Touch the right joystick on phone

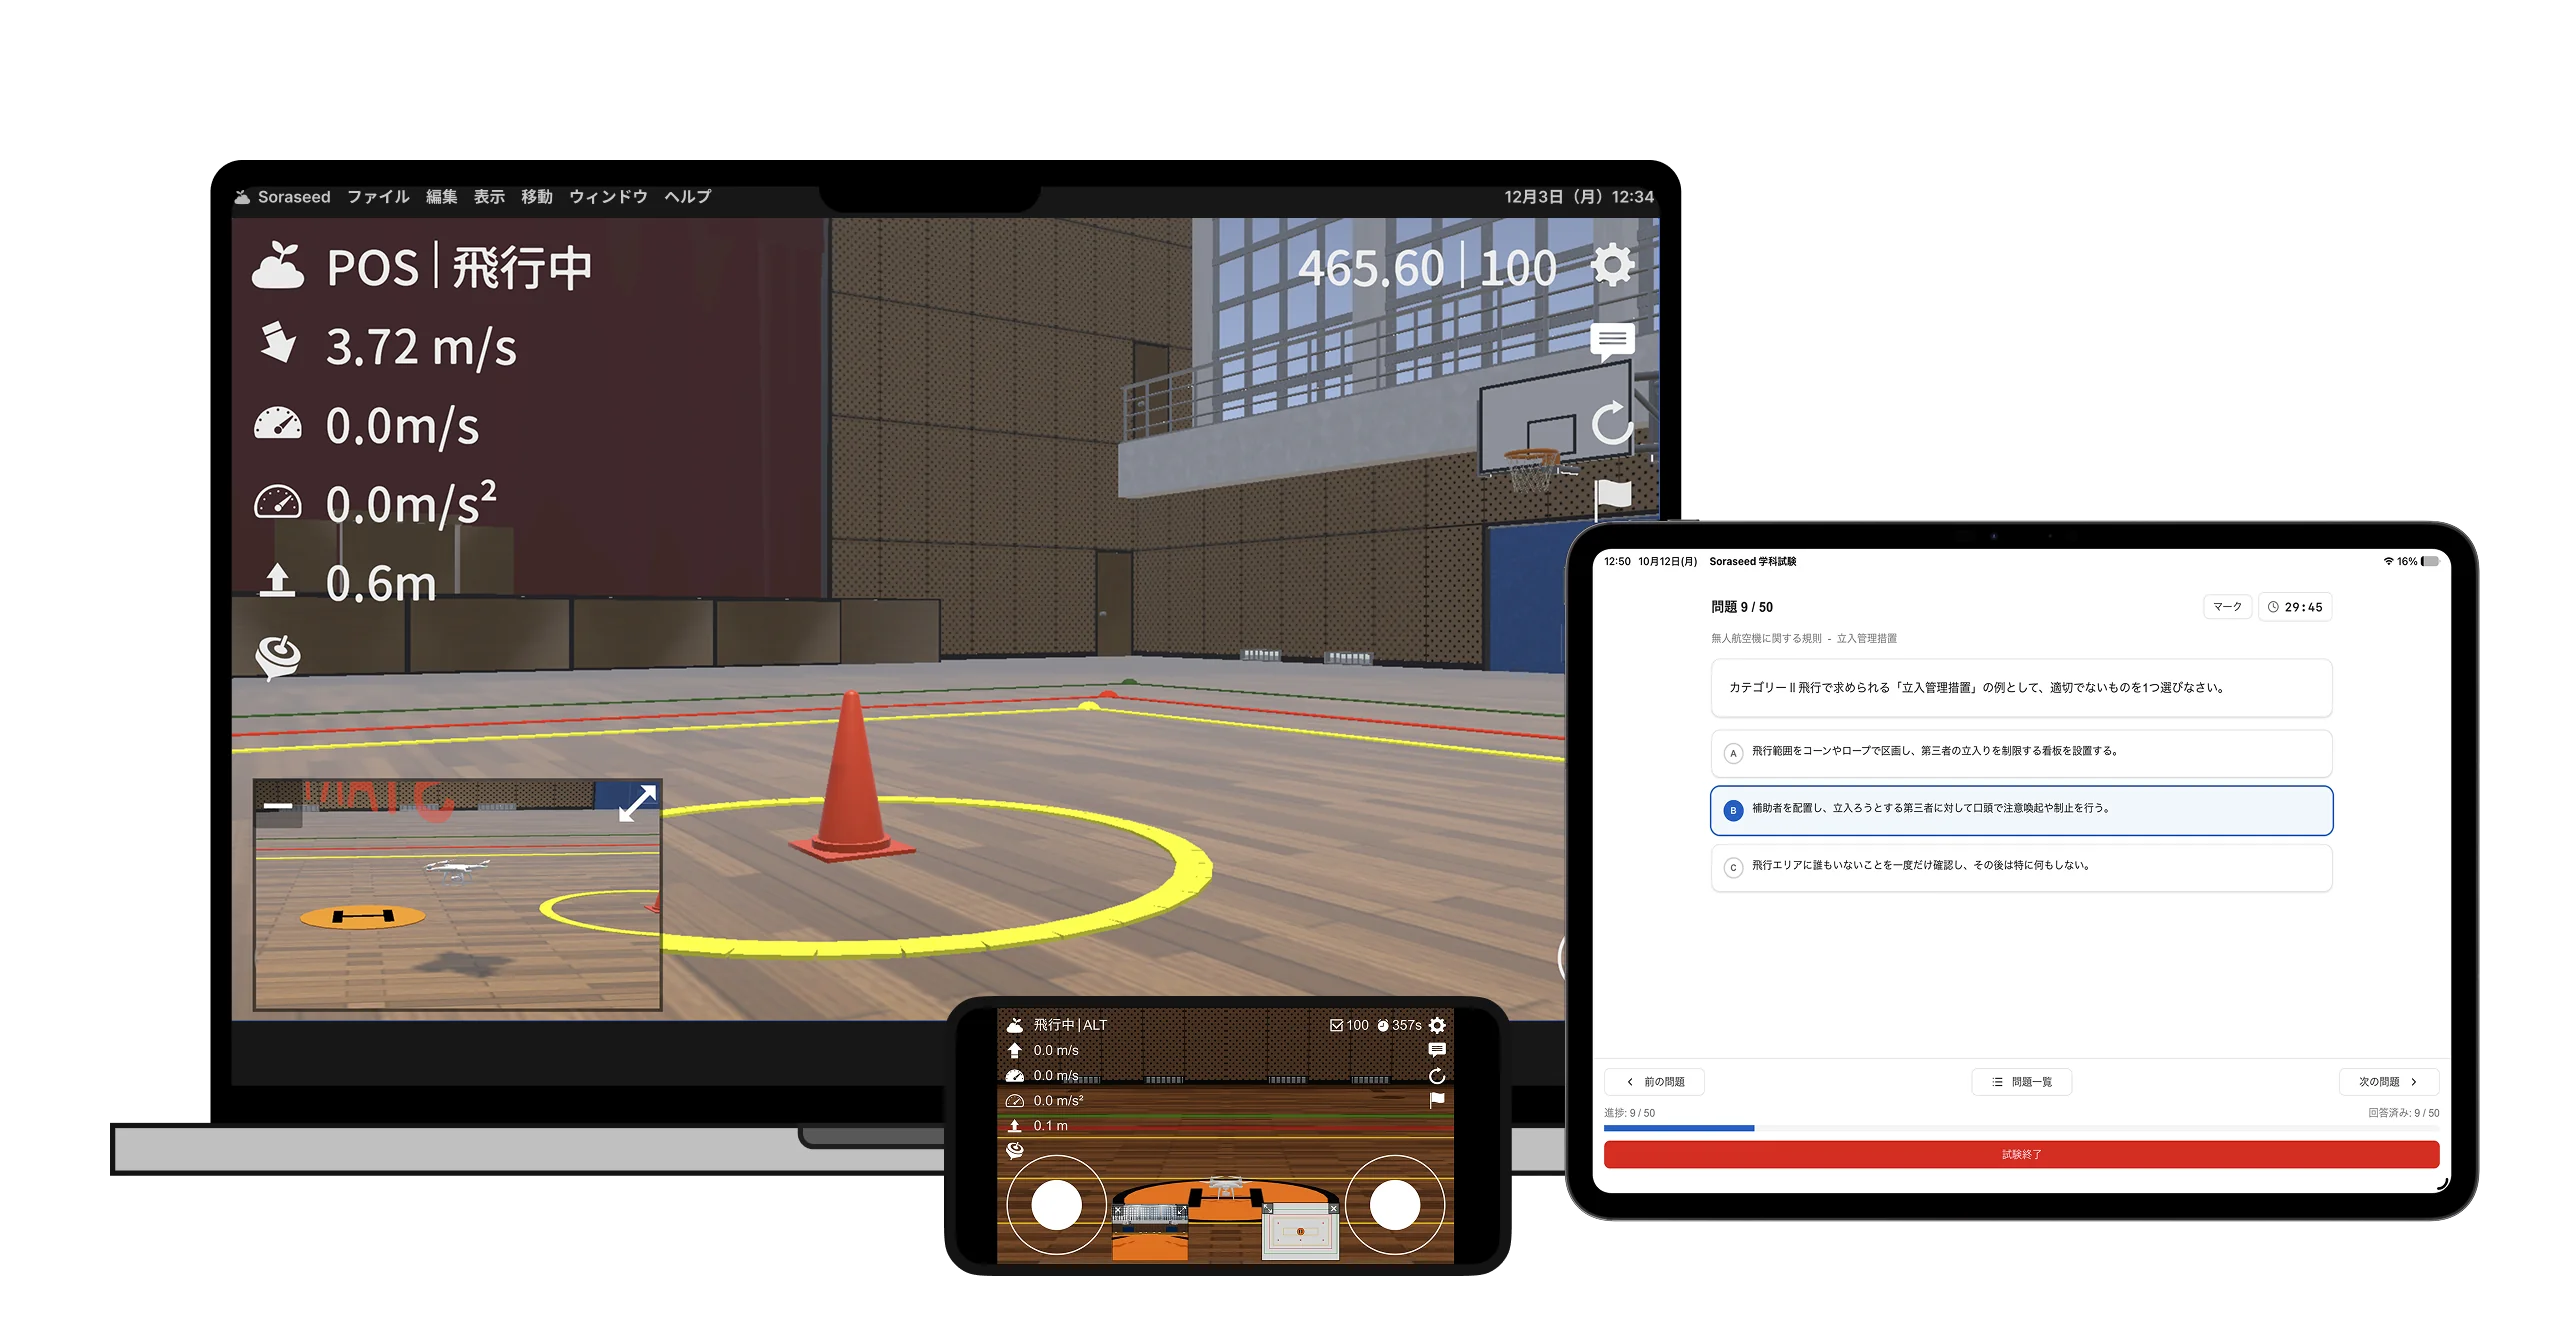pos(1394,1205)
